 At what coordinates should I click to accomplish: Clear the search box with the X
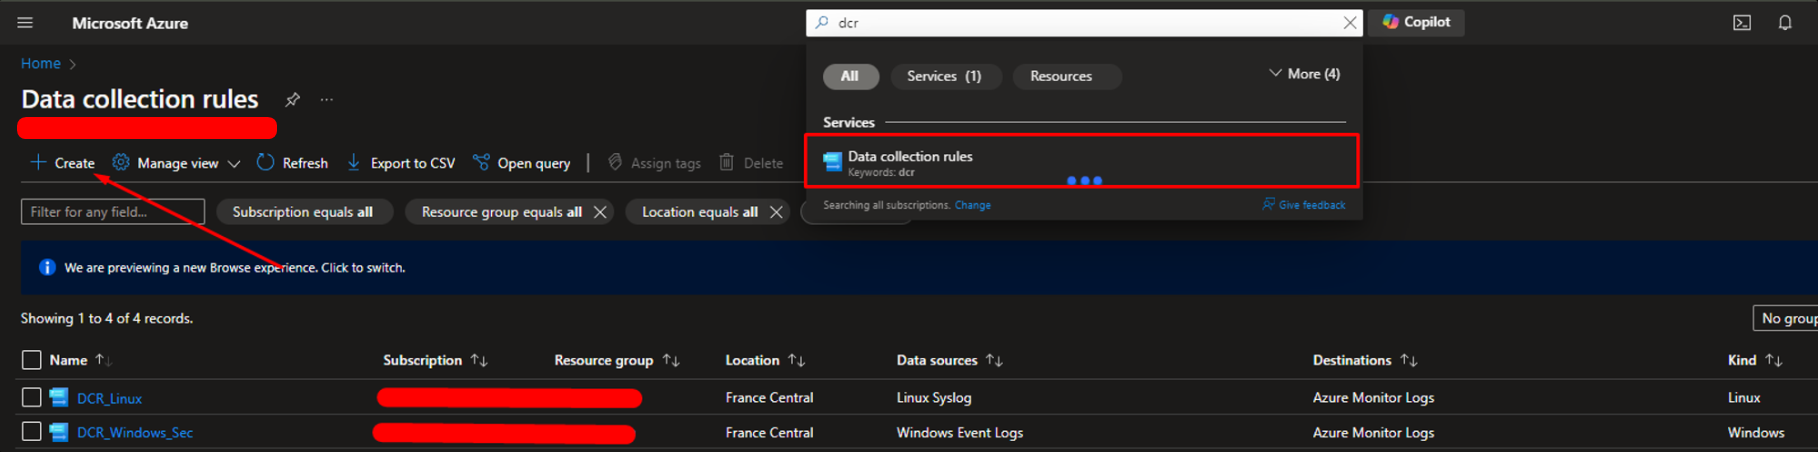tap(1350, 23)
